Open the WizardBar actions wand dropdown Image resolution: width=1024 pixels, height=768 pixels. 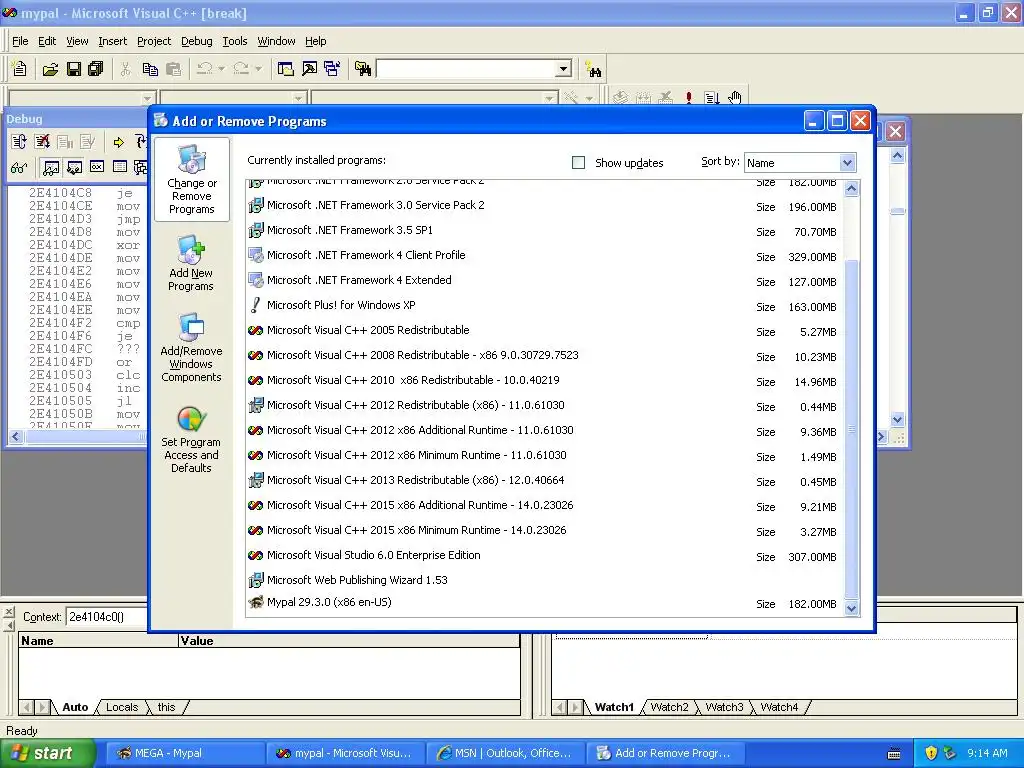pos(589,98)
